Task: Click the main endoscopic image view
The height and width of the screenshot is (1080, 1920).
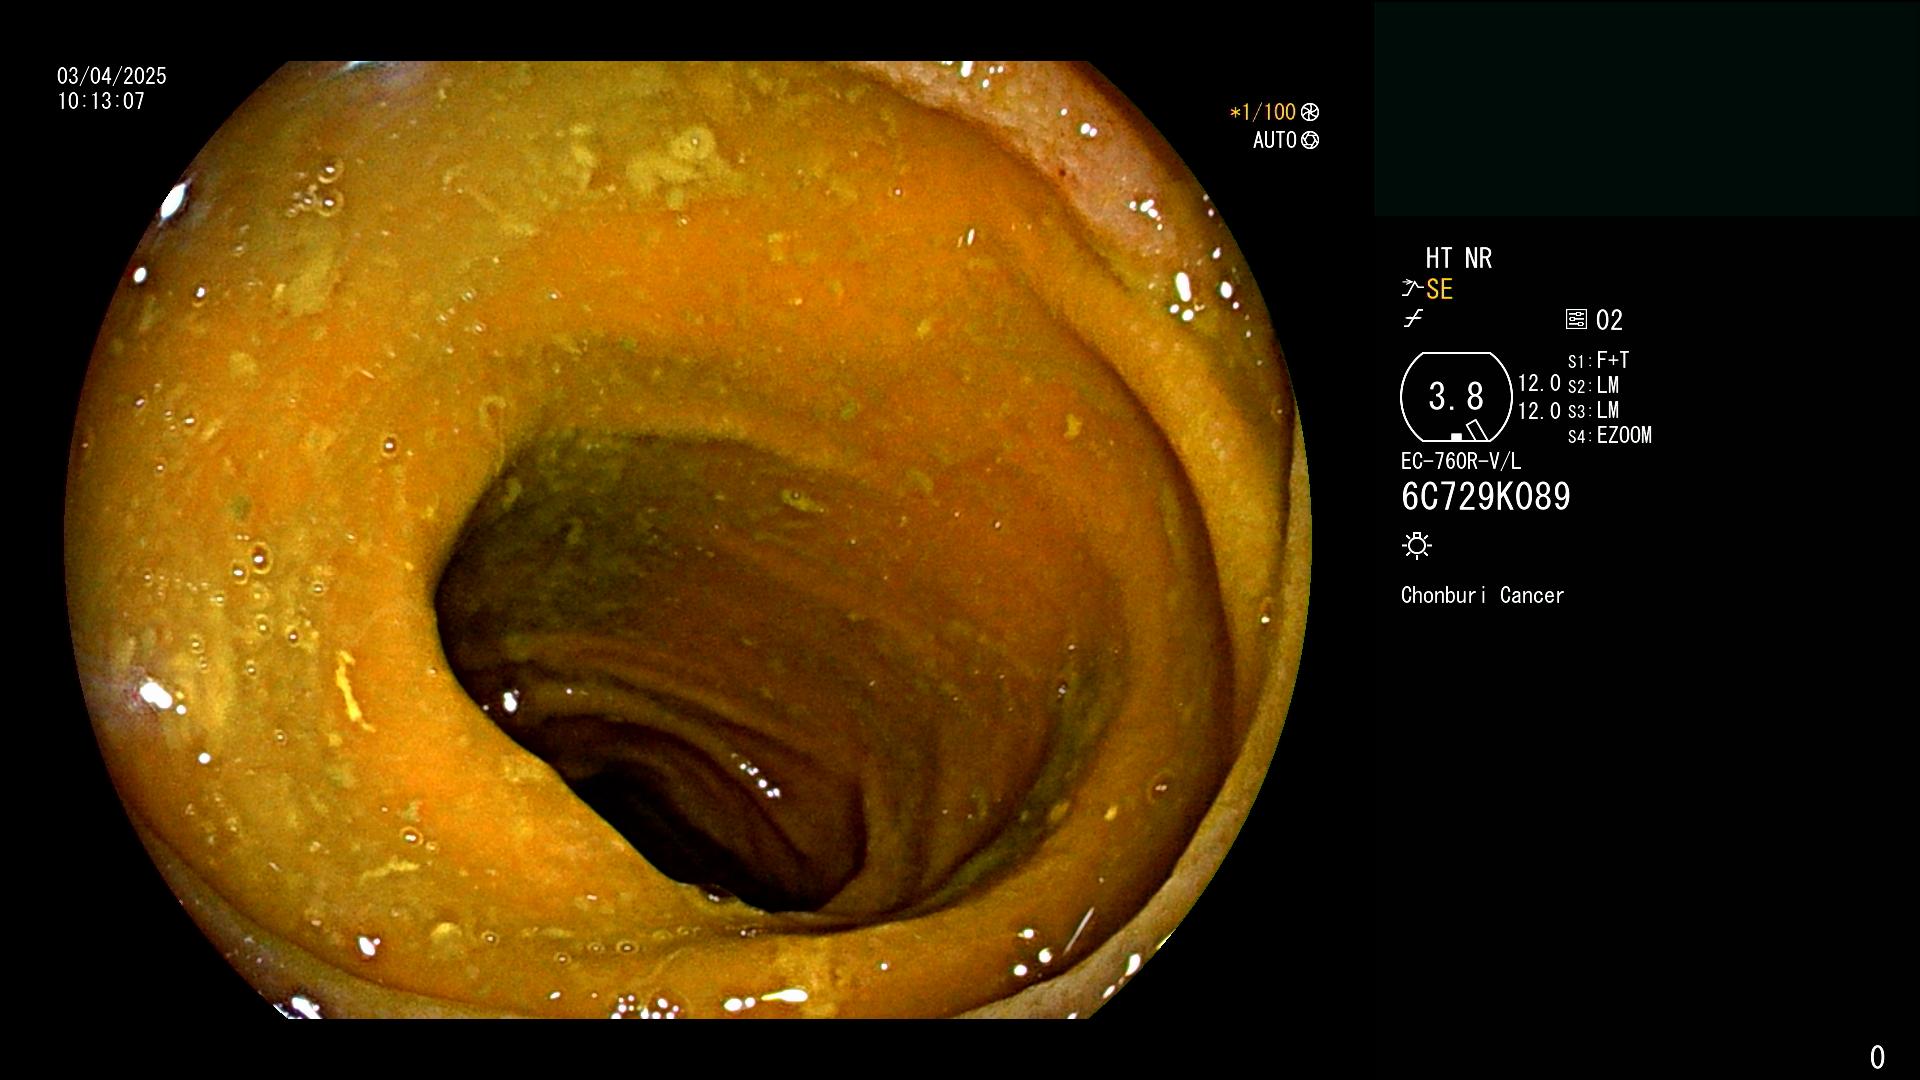Action: (x=688, y=540)
